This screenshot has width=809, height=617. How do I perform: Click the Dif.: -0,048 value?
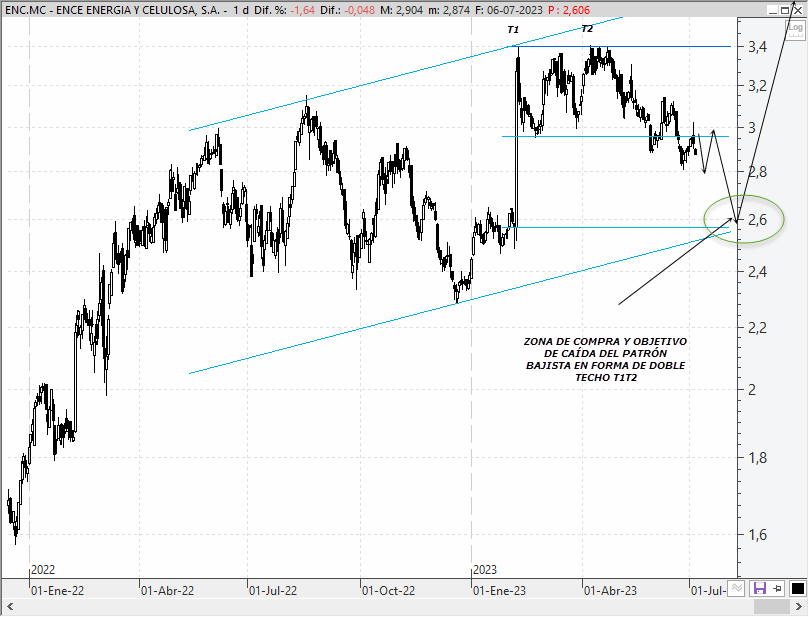point(347,10)
